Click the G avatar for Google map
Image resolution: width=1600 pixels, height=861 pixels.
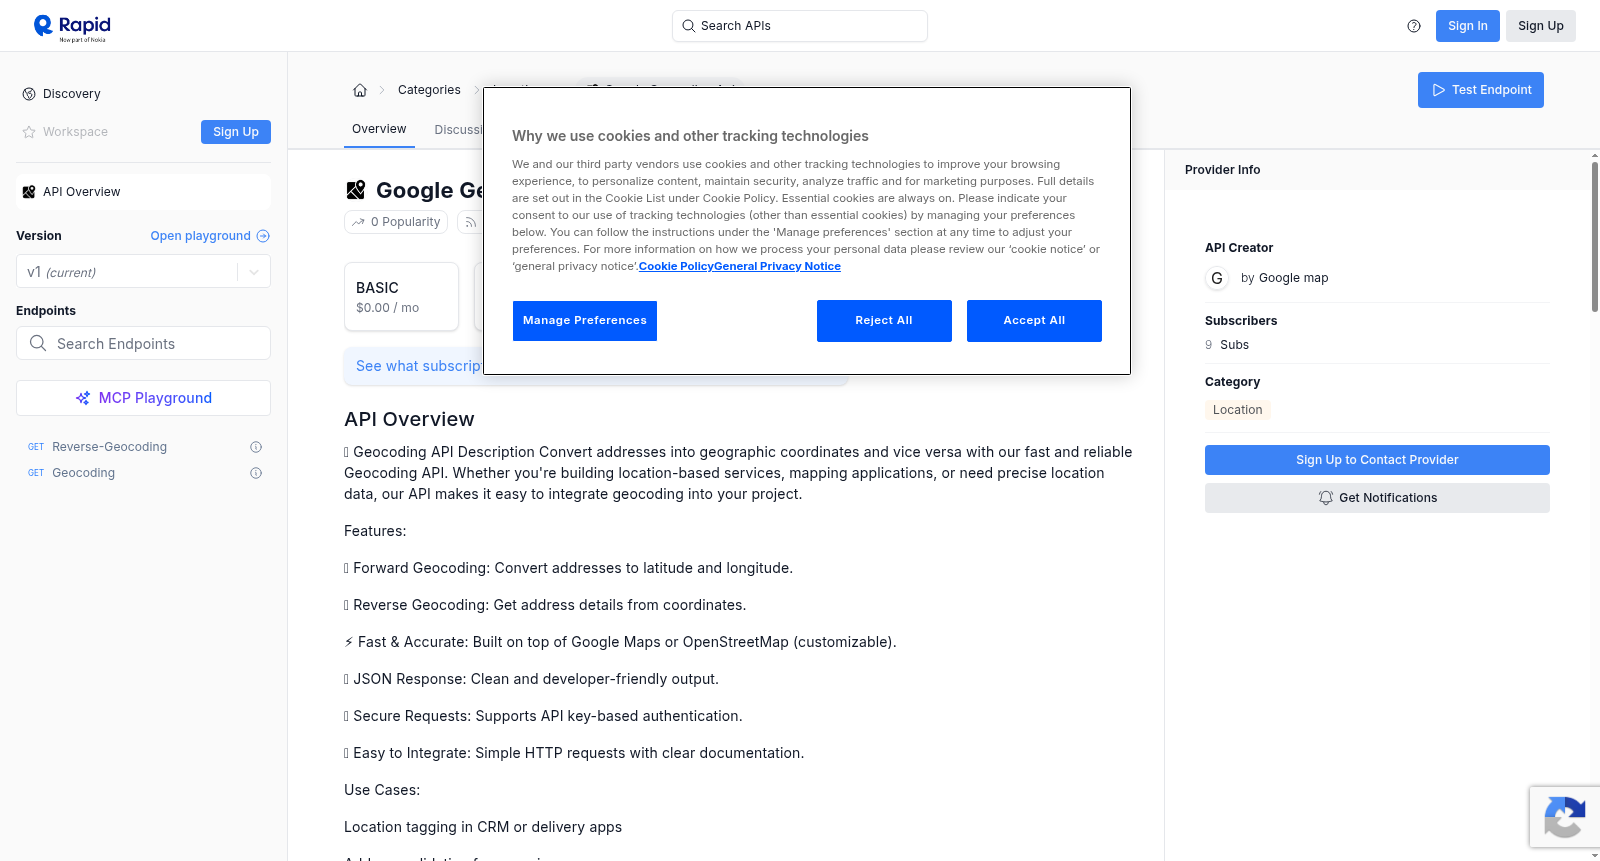[1217, 278]
